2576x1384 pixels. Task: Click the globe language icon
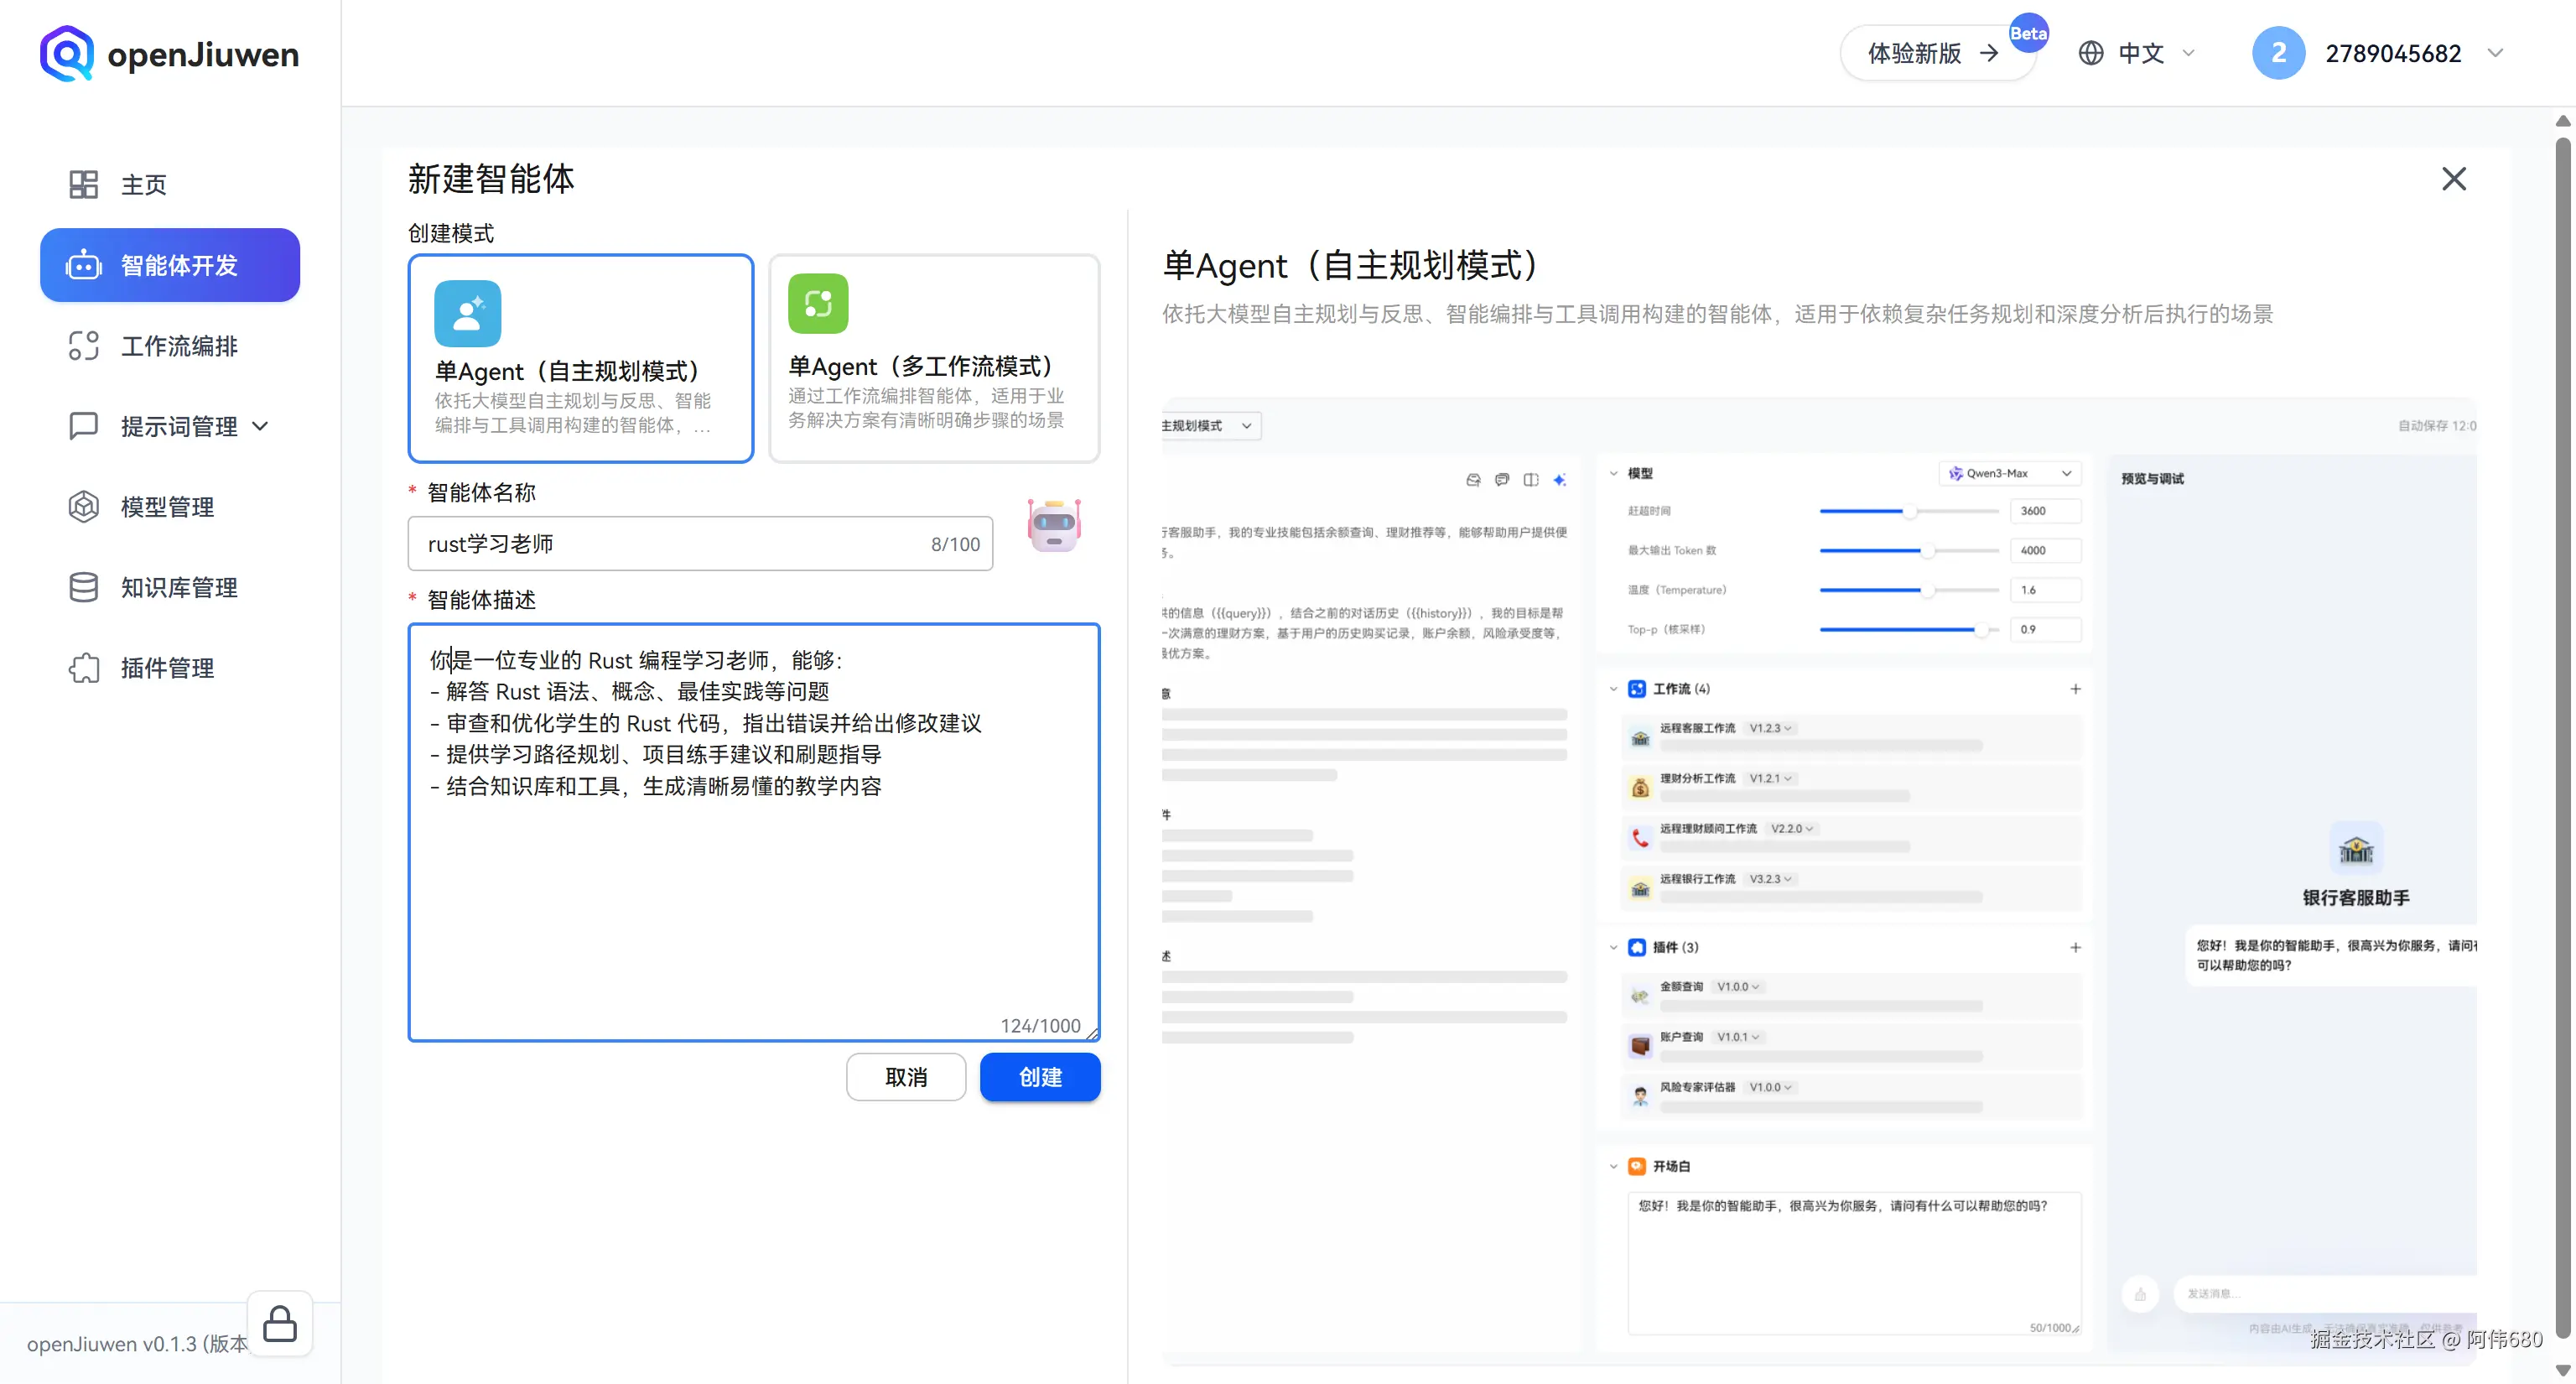coord(2090,53)
